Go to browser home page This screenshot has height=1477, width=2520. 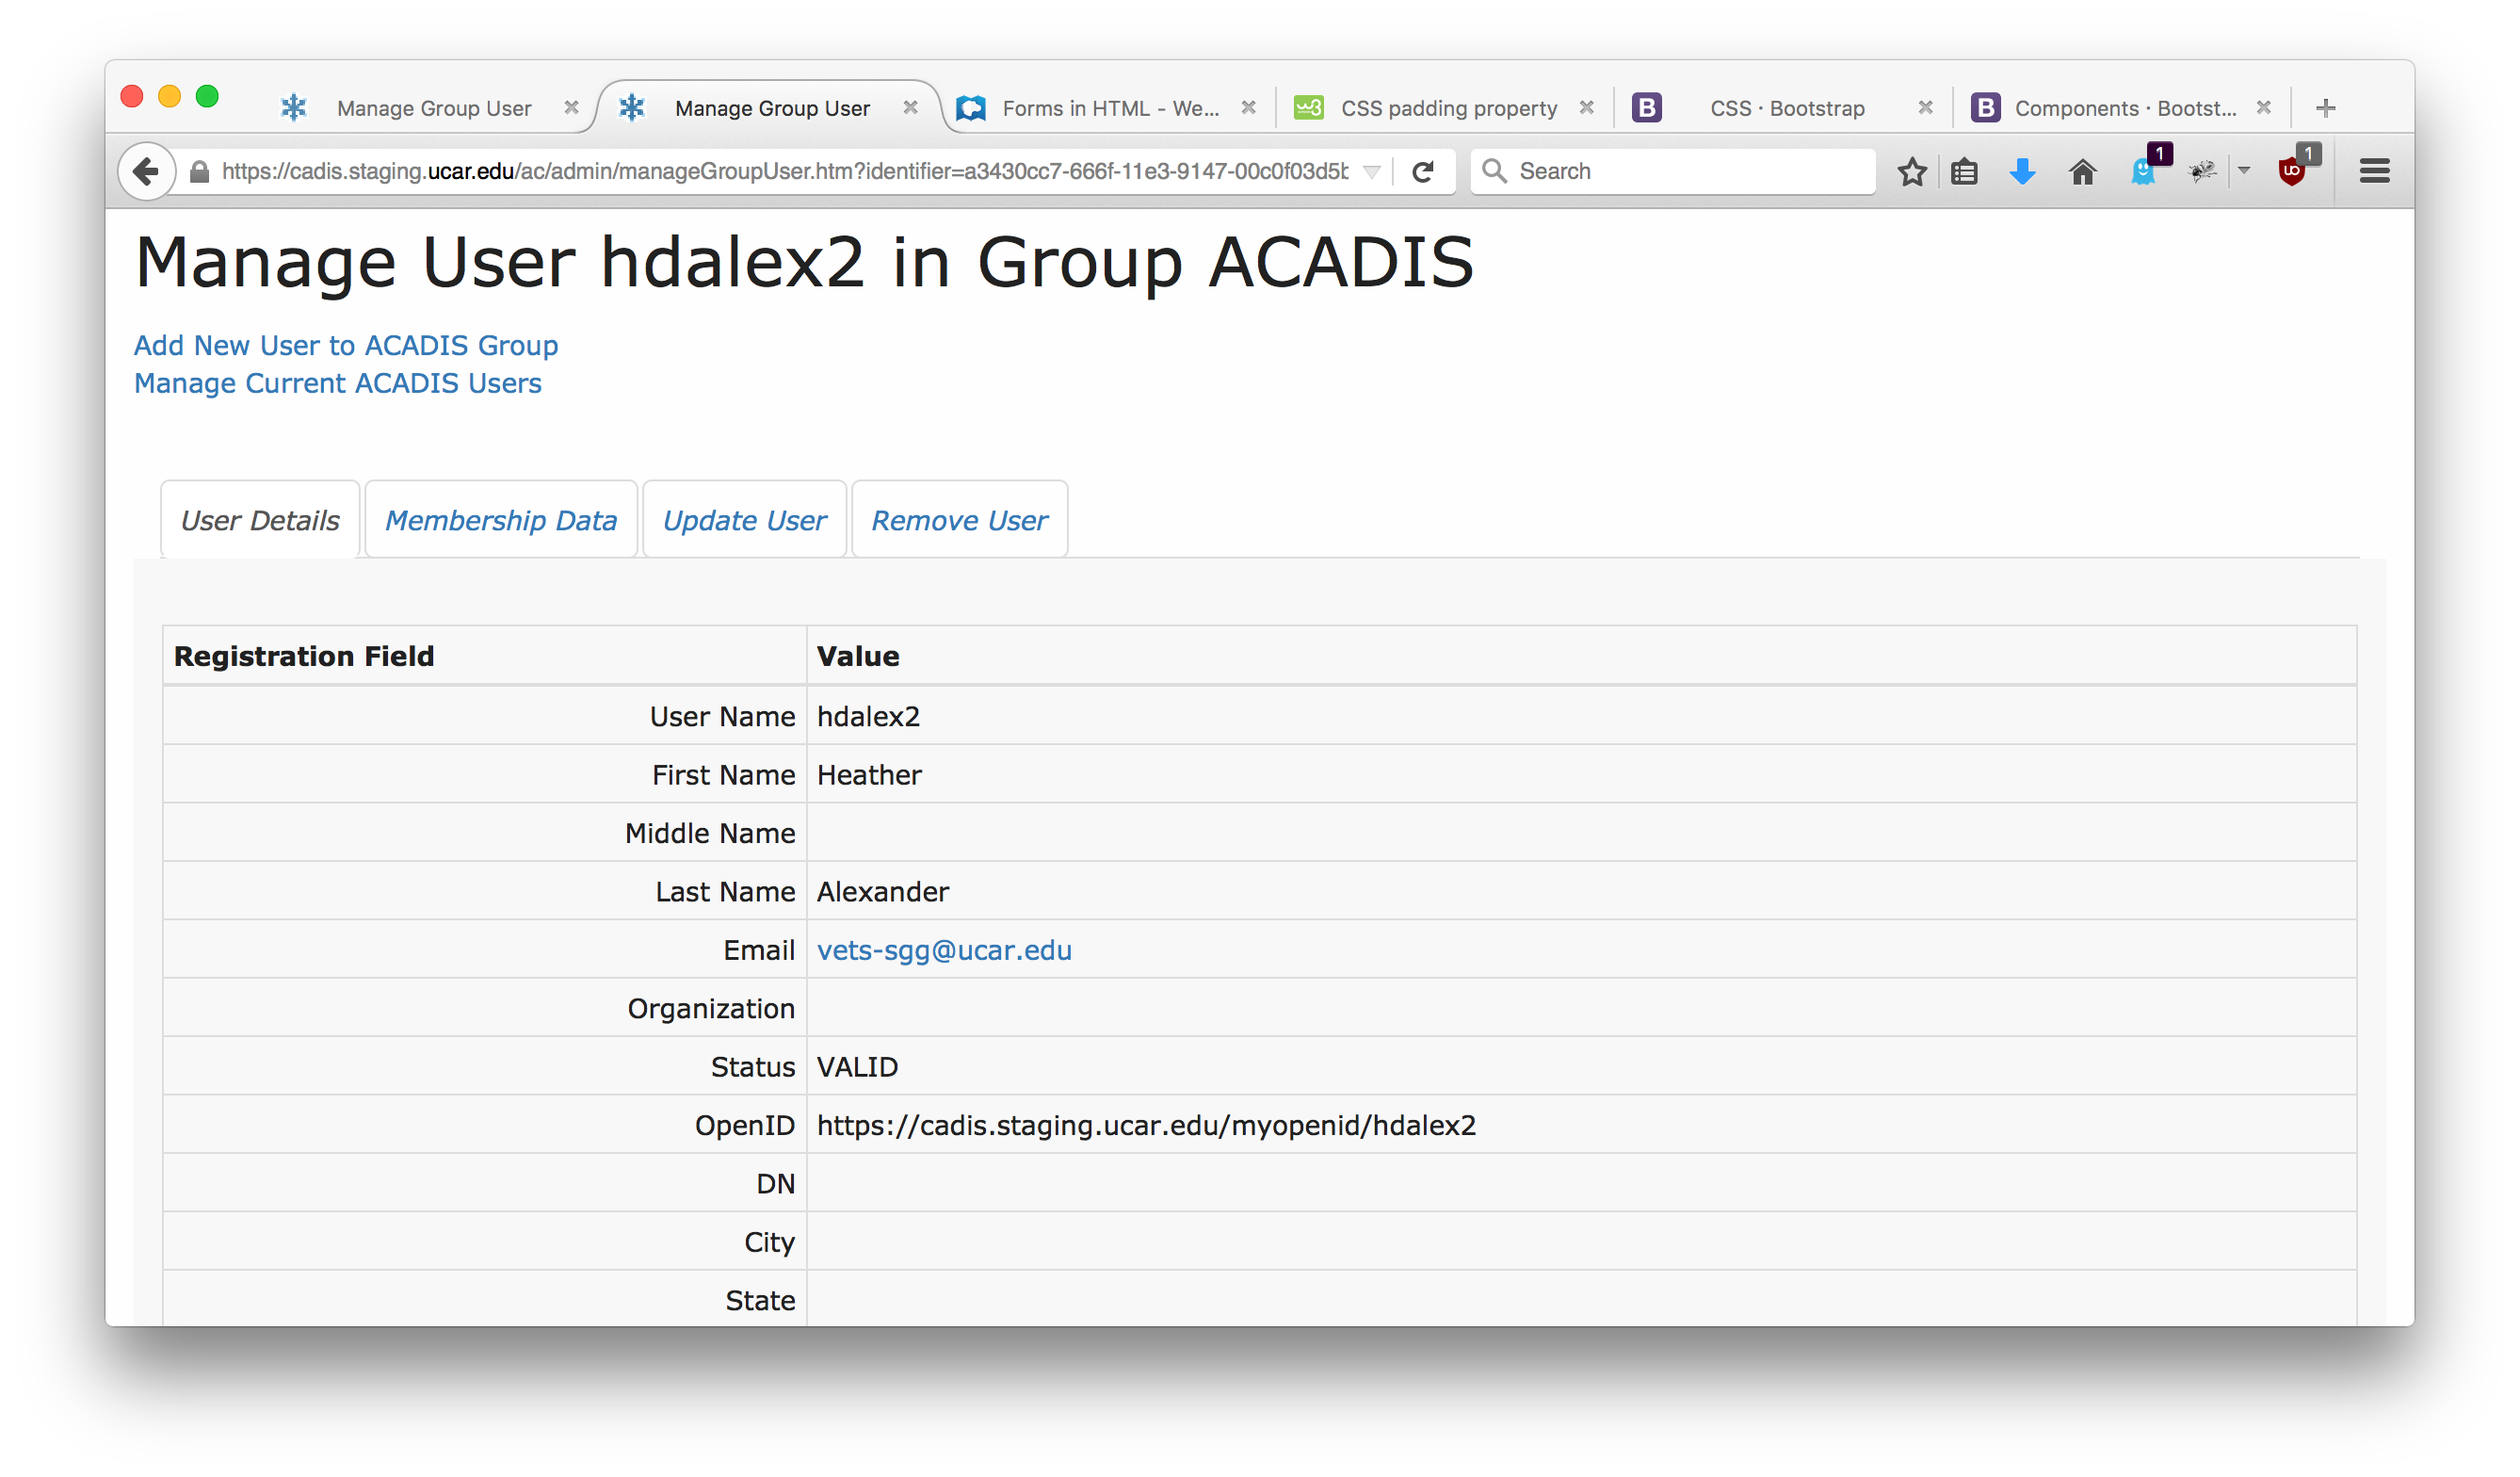[2082, 172]
